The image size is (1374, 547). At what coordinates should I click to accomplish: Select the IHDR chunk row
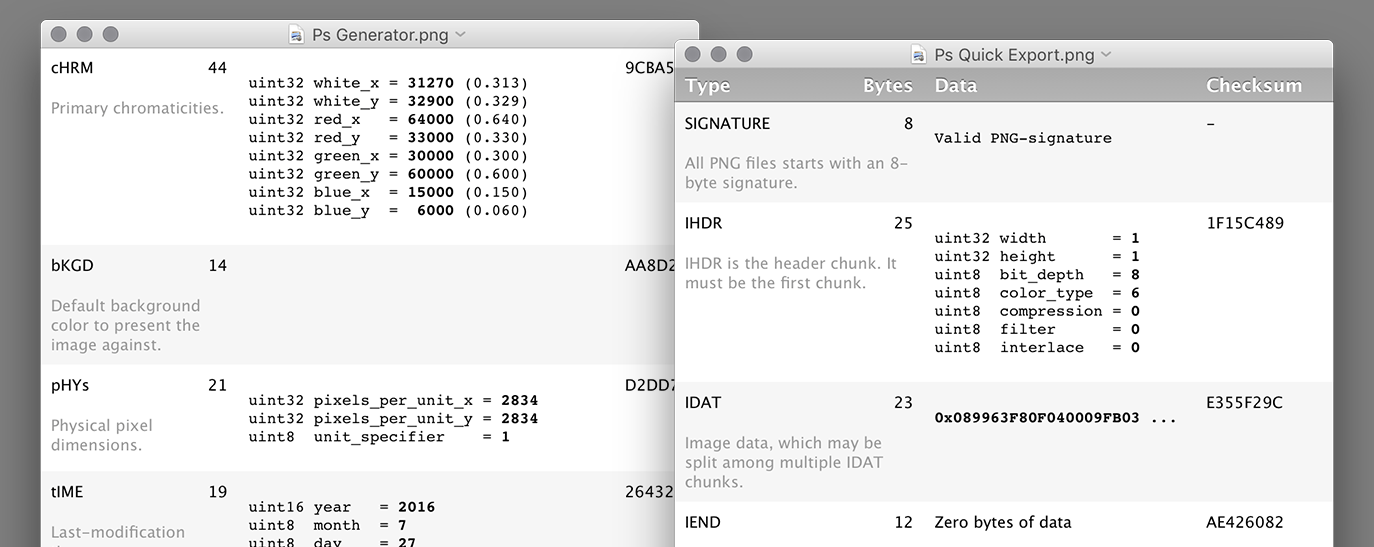tap(1004, 292)
